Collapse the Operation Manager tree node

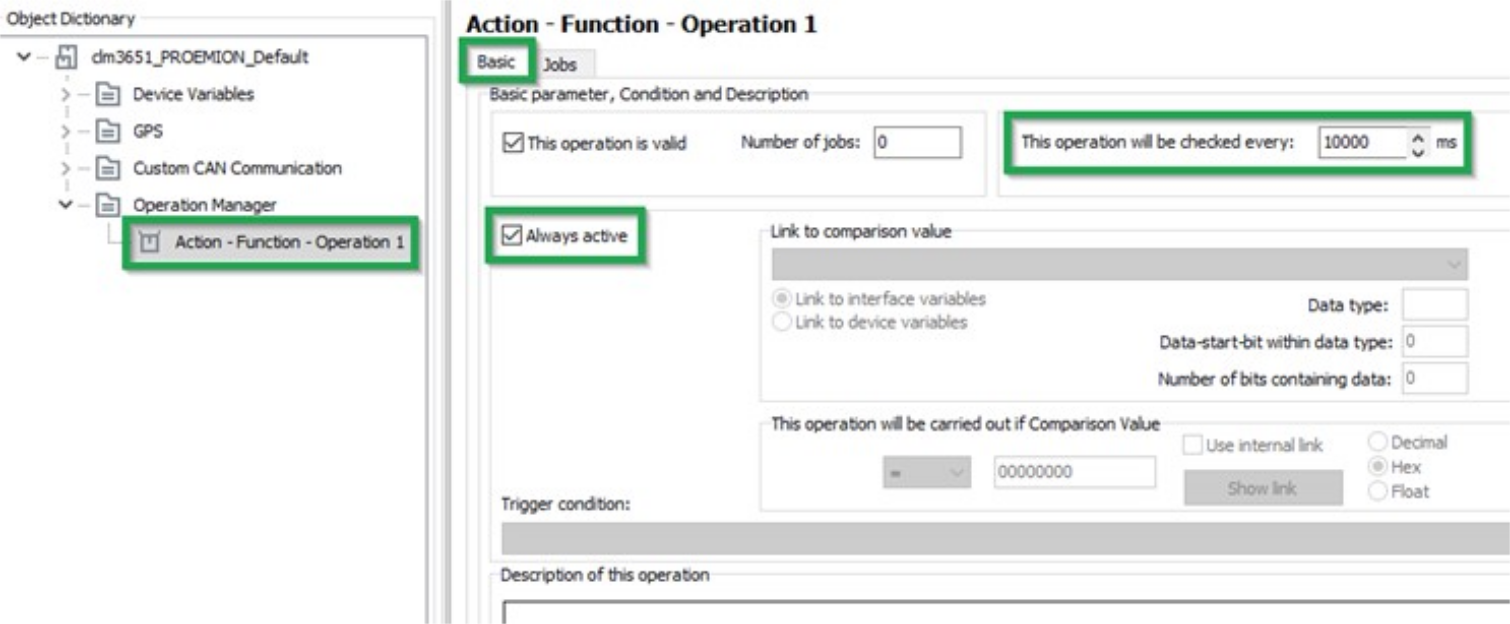click(67, 205)
